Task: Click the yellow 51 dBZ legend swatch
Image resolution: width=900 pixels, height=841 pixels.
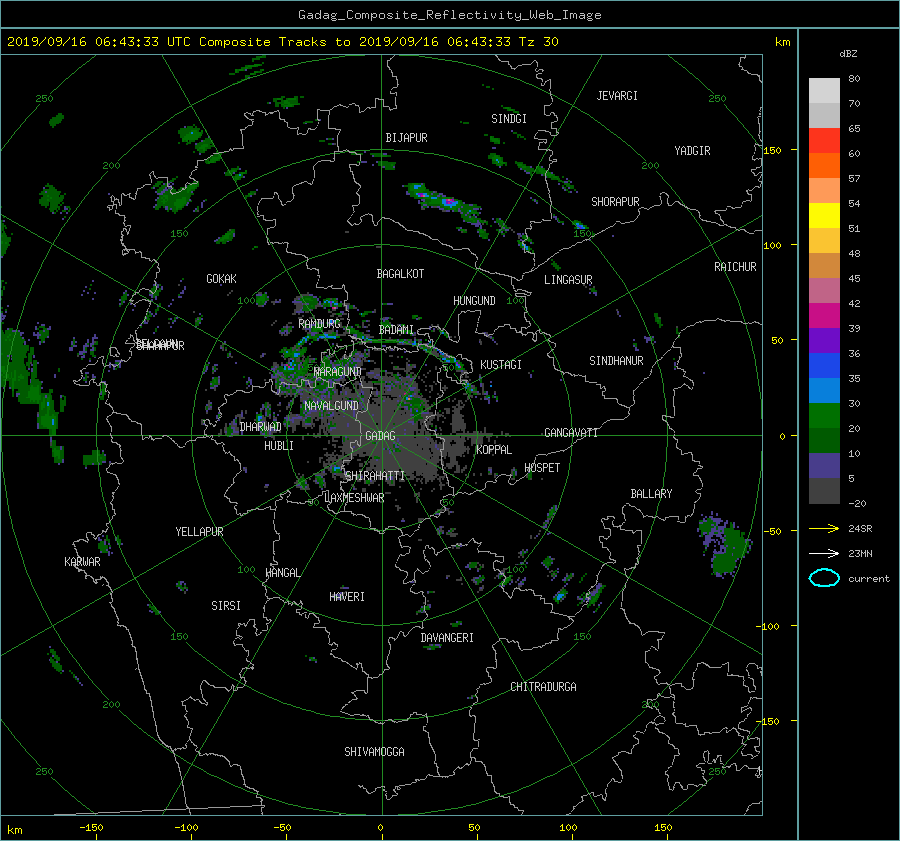Action: click(824, 216)
